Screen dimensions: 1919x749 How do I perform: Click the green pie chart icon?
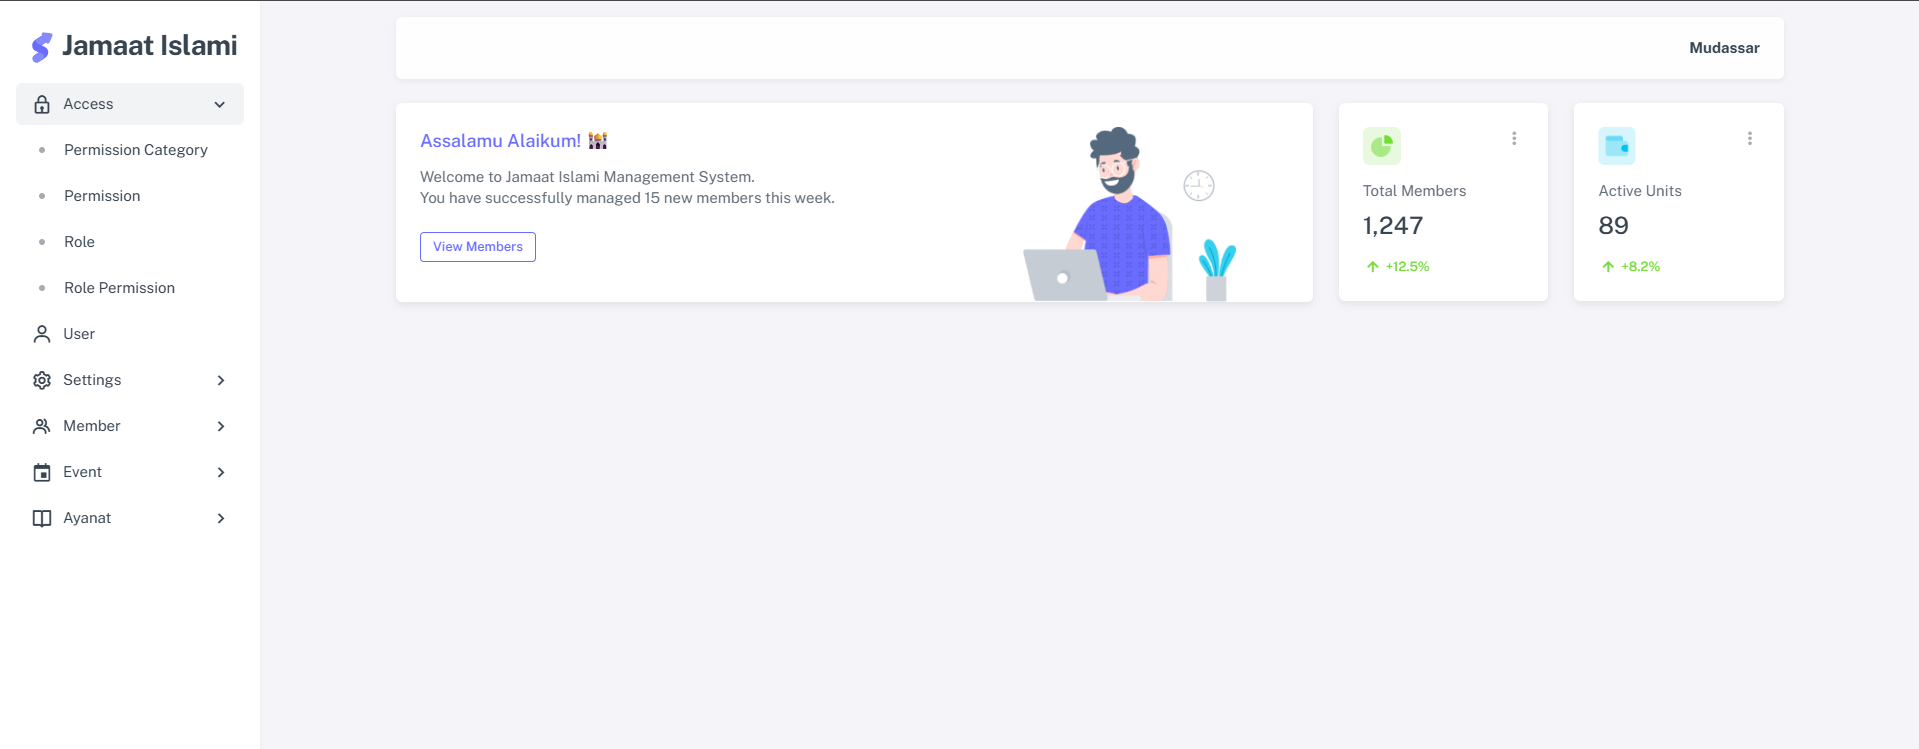tap(1382, 146)
